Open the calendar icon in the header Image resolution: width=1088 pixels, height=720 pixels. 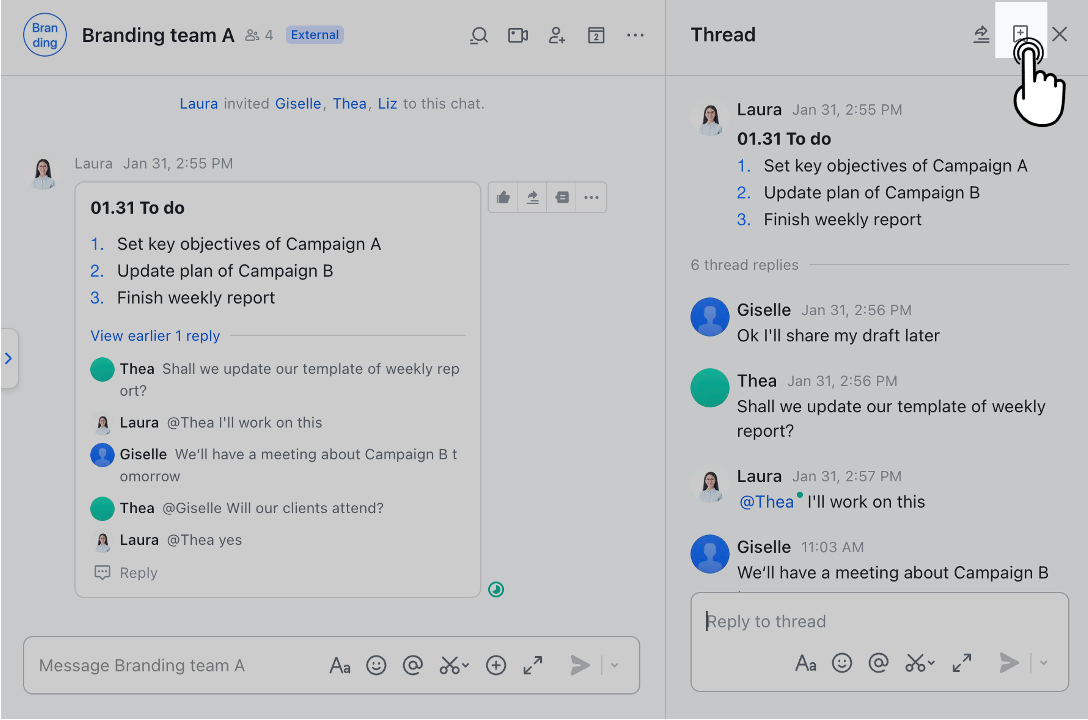tap(595, 35)
